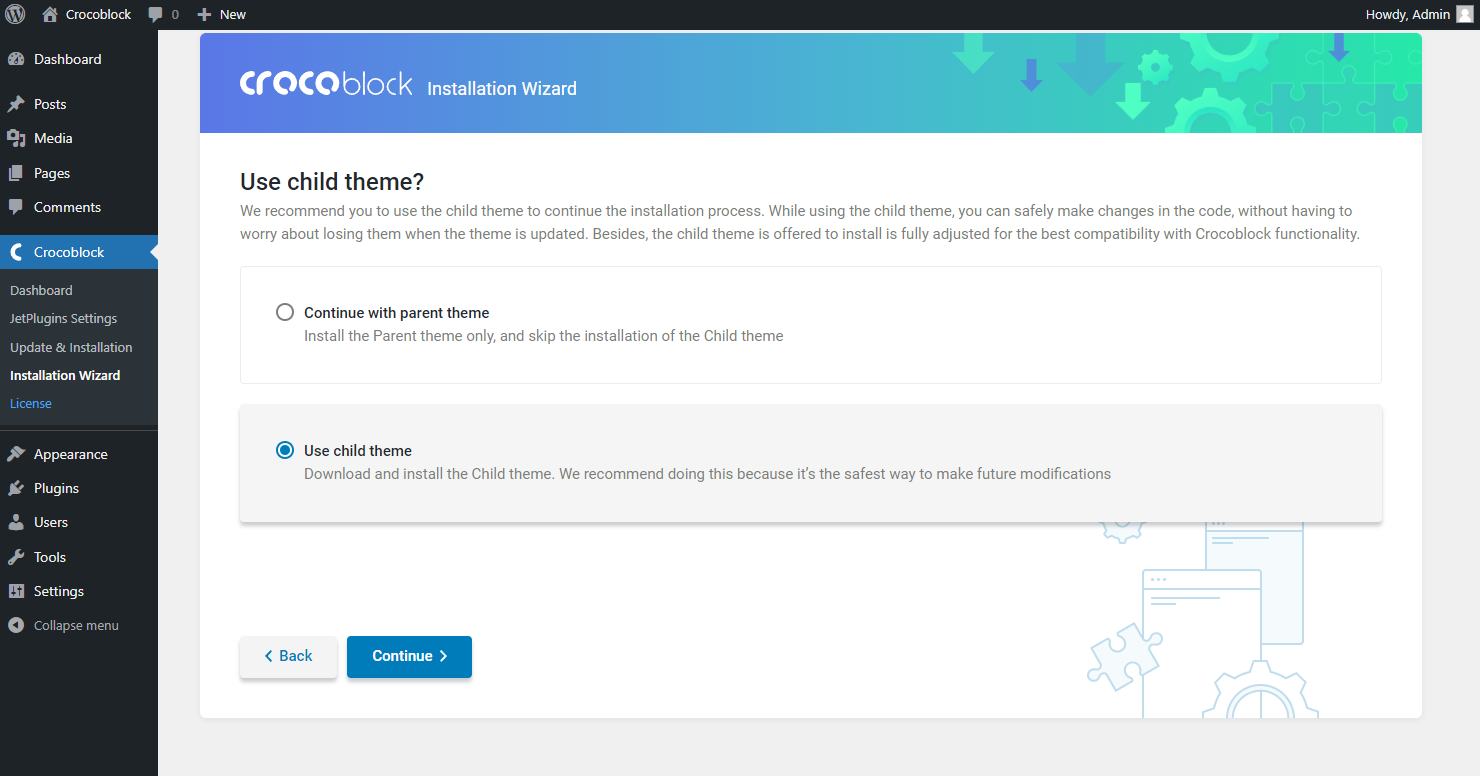
Task: Click description 'Install the Parent theme only'
Action: tap(544, 336)
